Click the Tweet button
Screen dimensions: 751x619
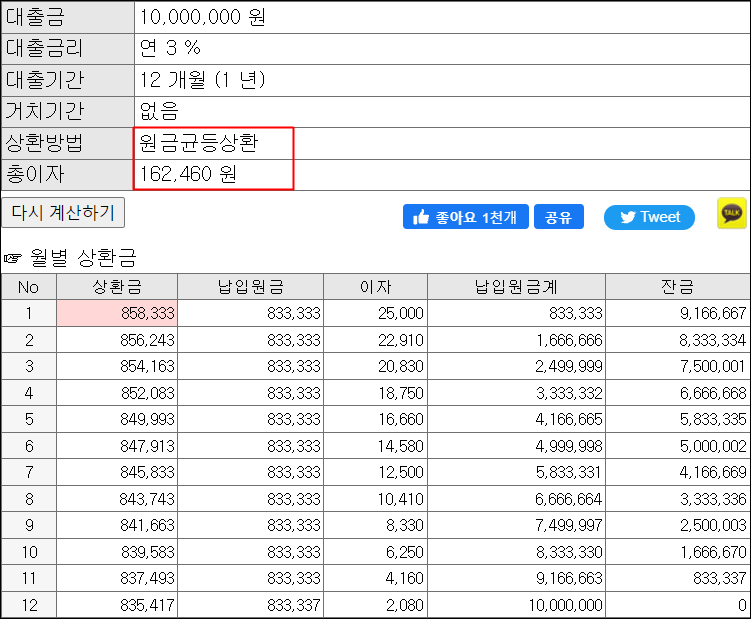point(649,218)
